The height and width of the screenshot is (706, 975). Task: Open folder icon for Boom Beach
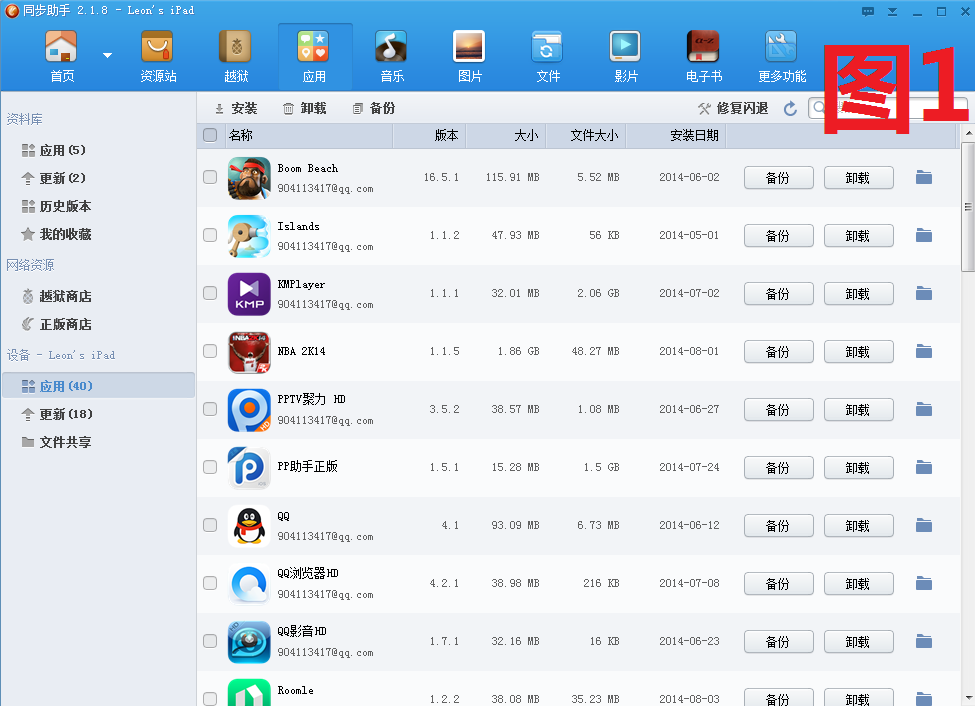click(924, 177)
